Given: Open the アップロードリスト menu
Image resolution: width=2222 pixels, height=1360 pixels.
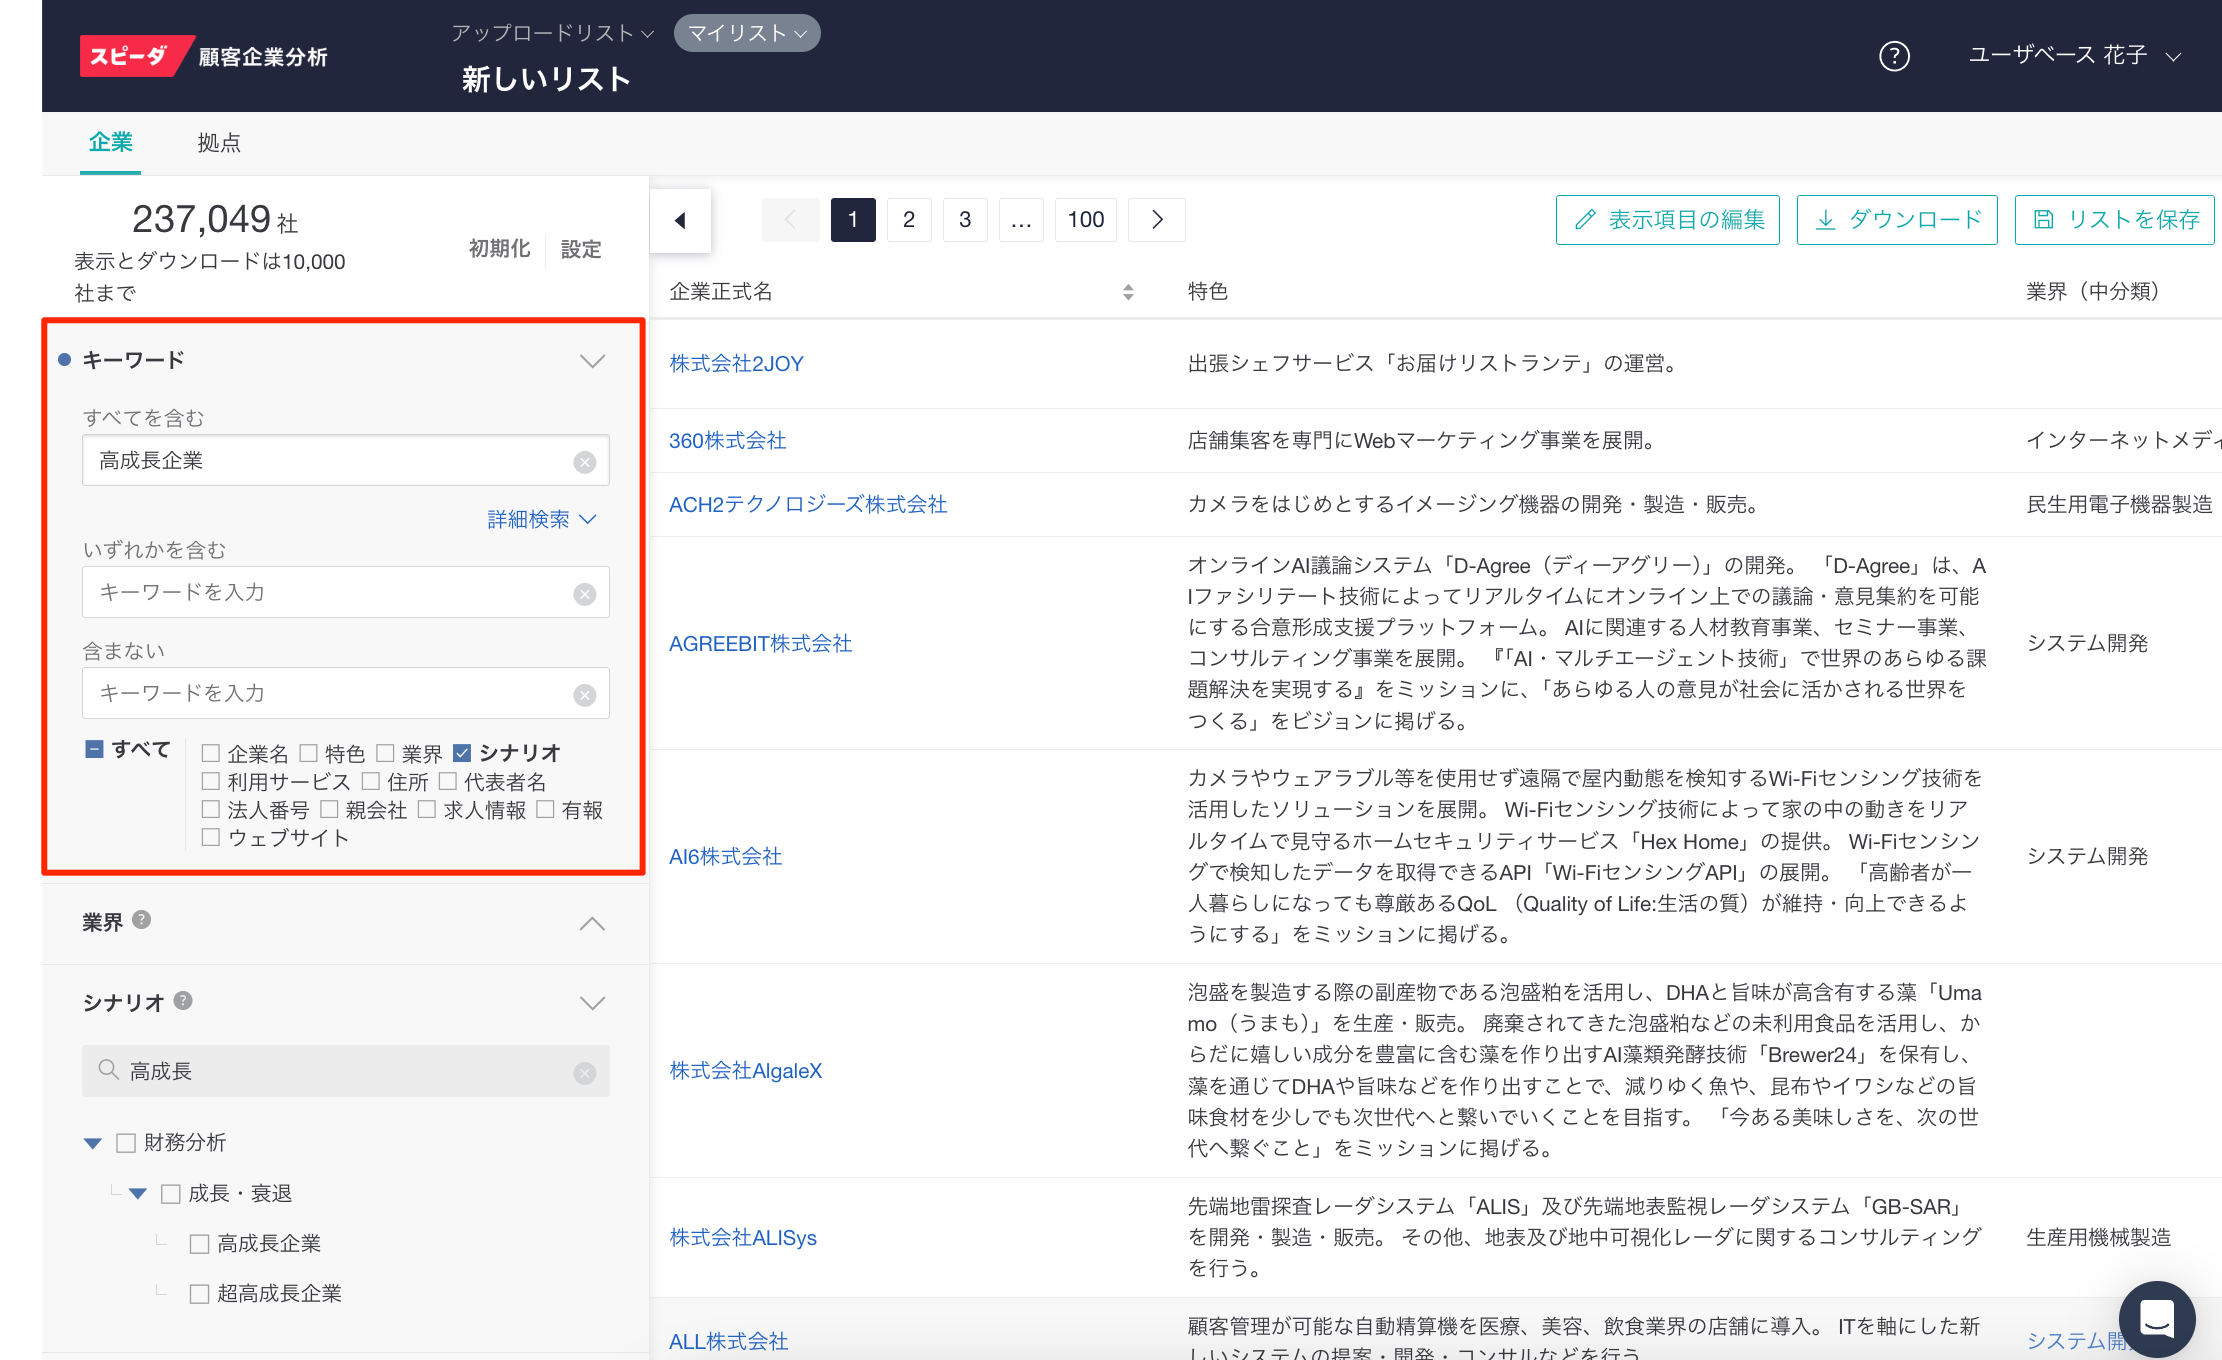Looking at the screenshot, I should (552, 33).
